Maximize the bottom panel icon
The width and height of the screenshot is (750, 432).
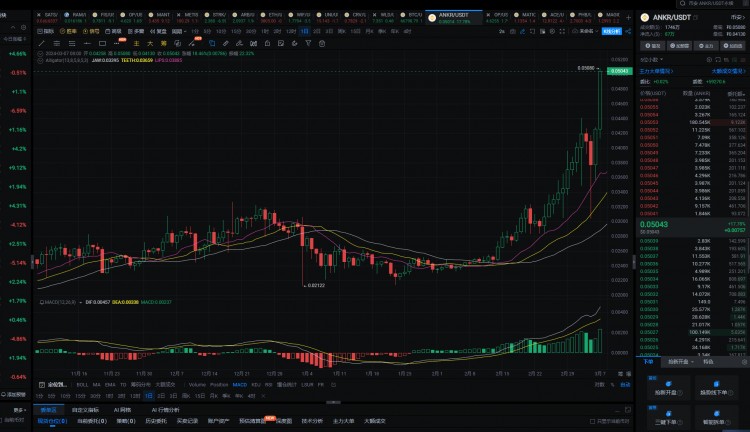pos(628,410)
